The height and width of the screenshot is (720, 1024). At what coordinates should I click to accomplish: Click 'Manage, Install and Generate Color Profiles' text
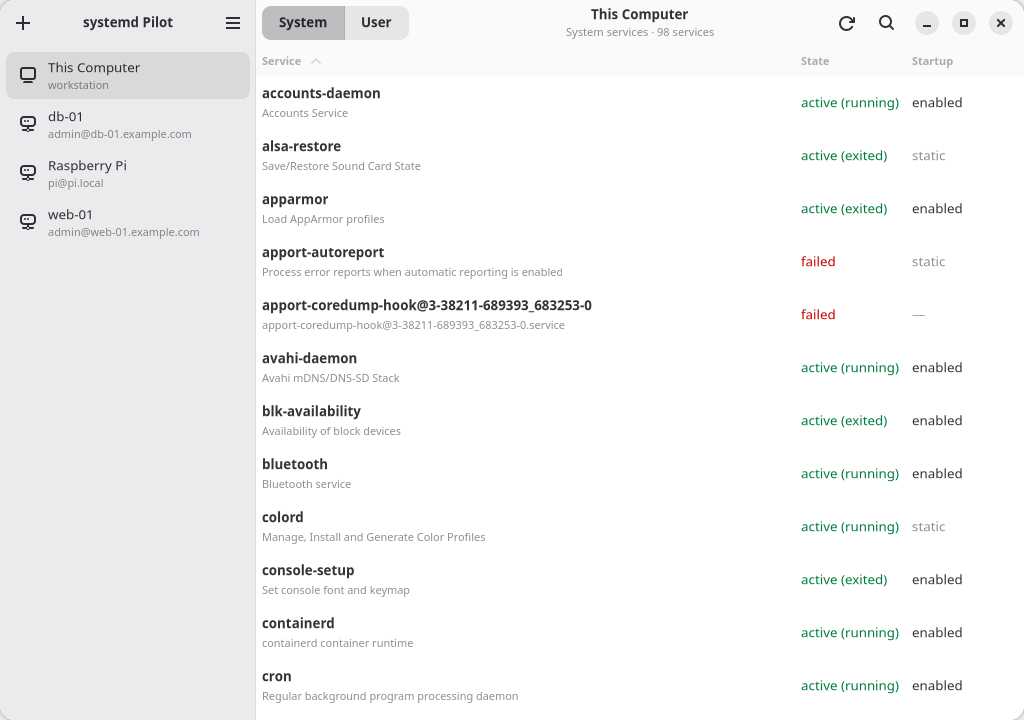click(374, 537)
